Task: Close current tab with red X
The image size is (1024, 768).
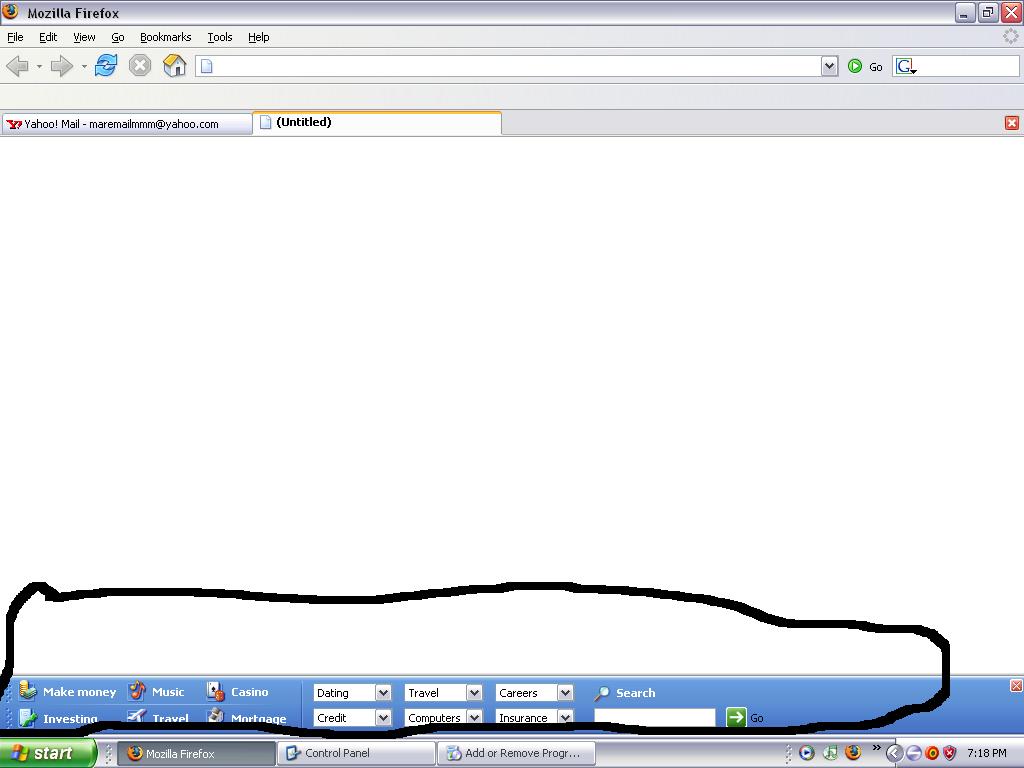Action: [1012, 123]
